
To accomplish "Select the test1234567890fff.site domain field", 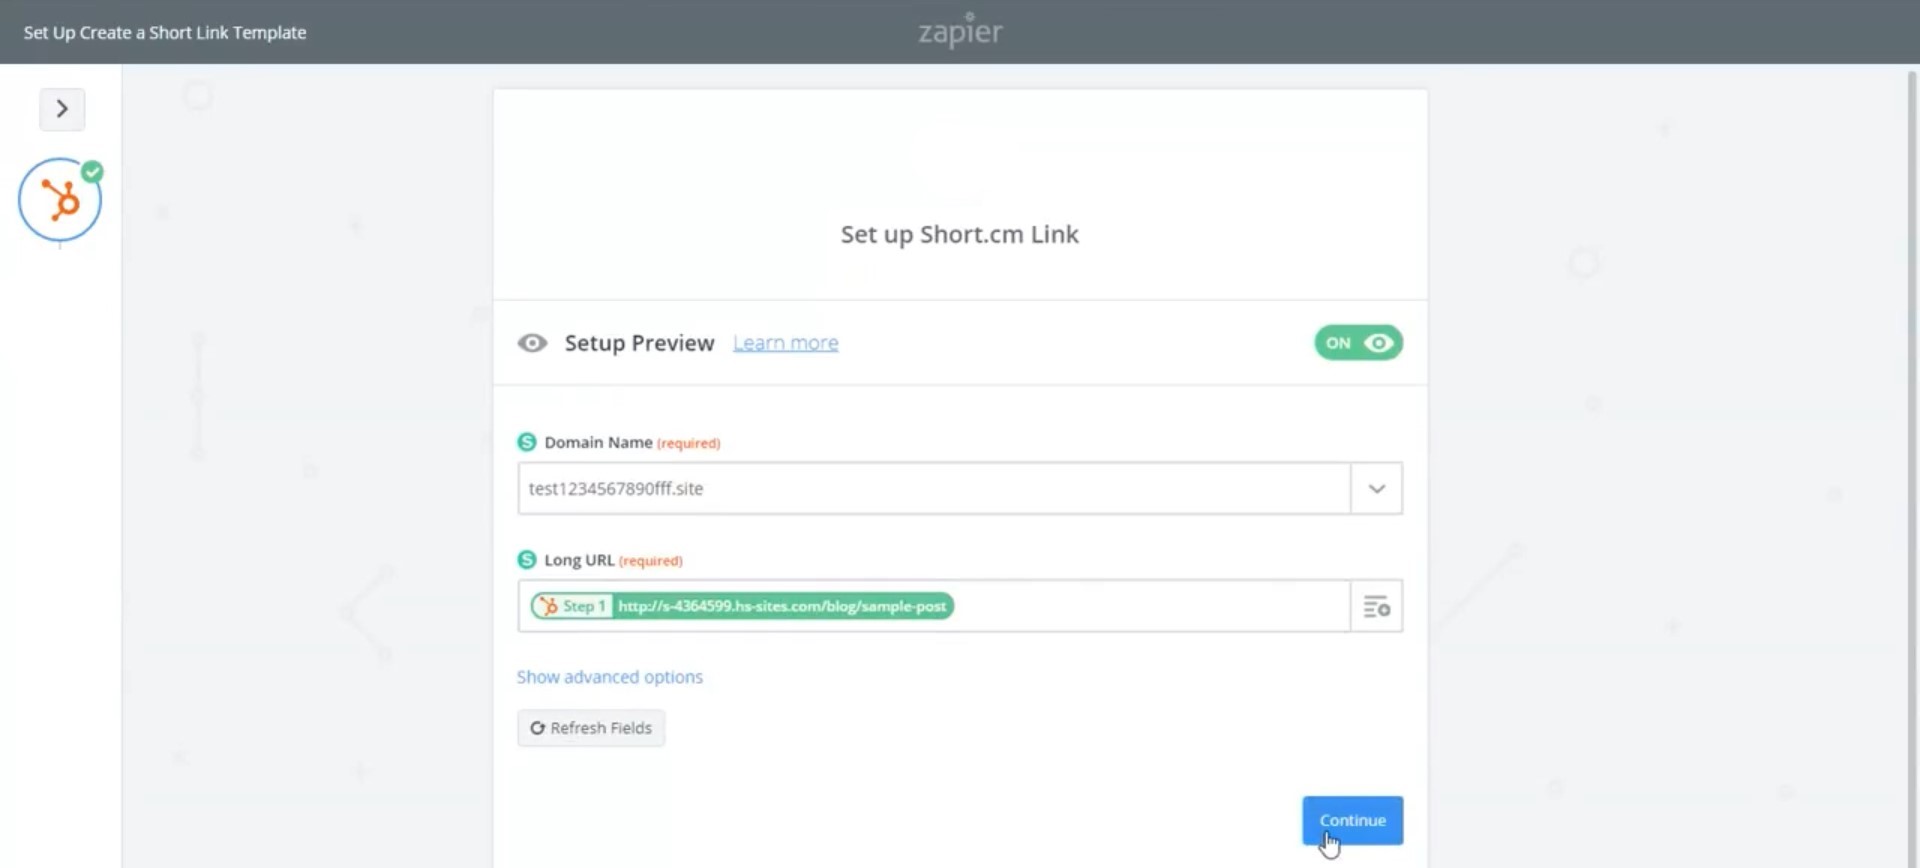I will (x=932, y=489).
